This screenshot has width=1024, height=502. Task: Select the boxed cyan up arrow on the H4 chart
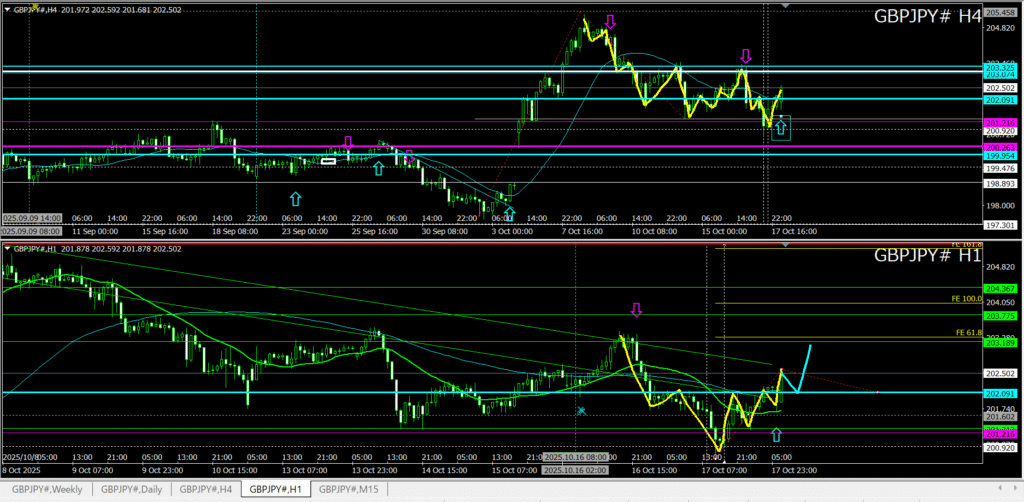pyautogui.click(x=781, y=128)
